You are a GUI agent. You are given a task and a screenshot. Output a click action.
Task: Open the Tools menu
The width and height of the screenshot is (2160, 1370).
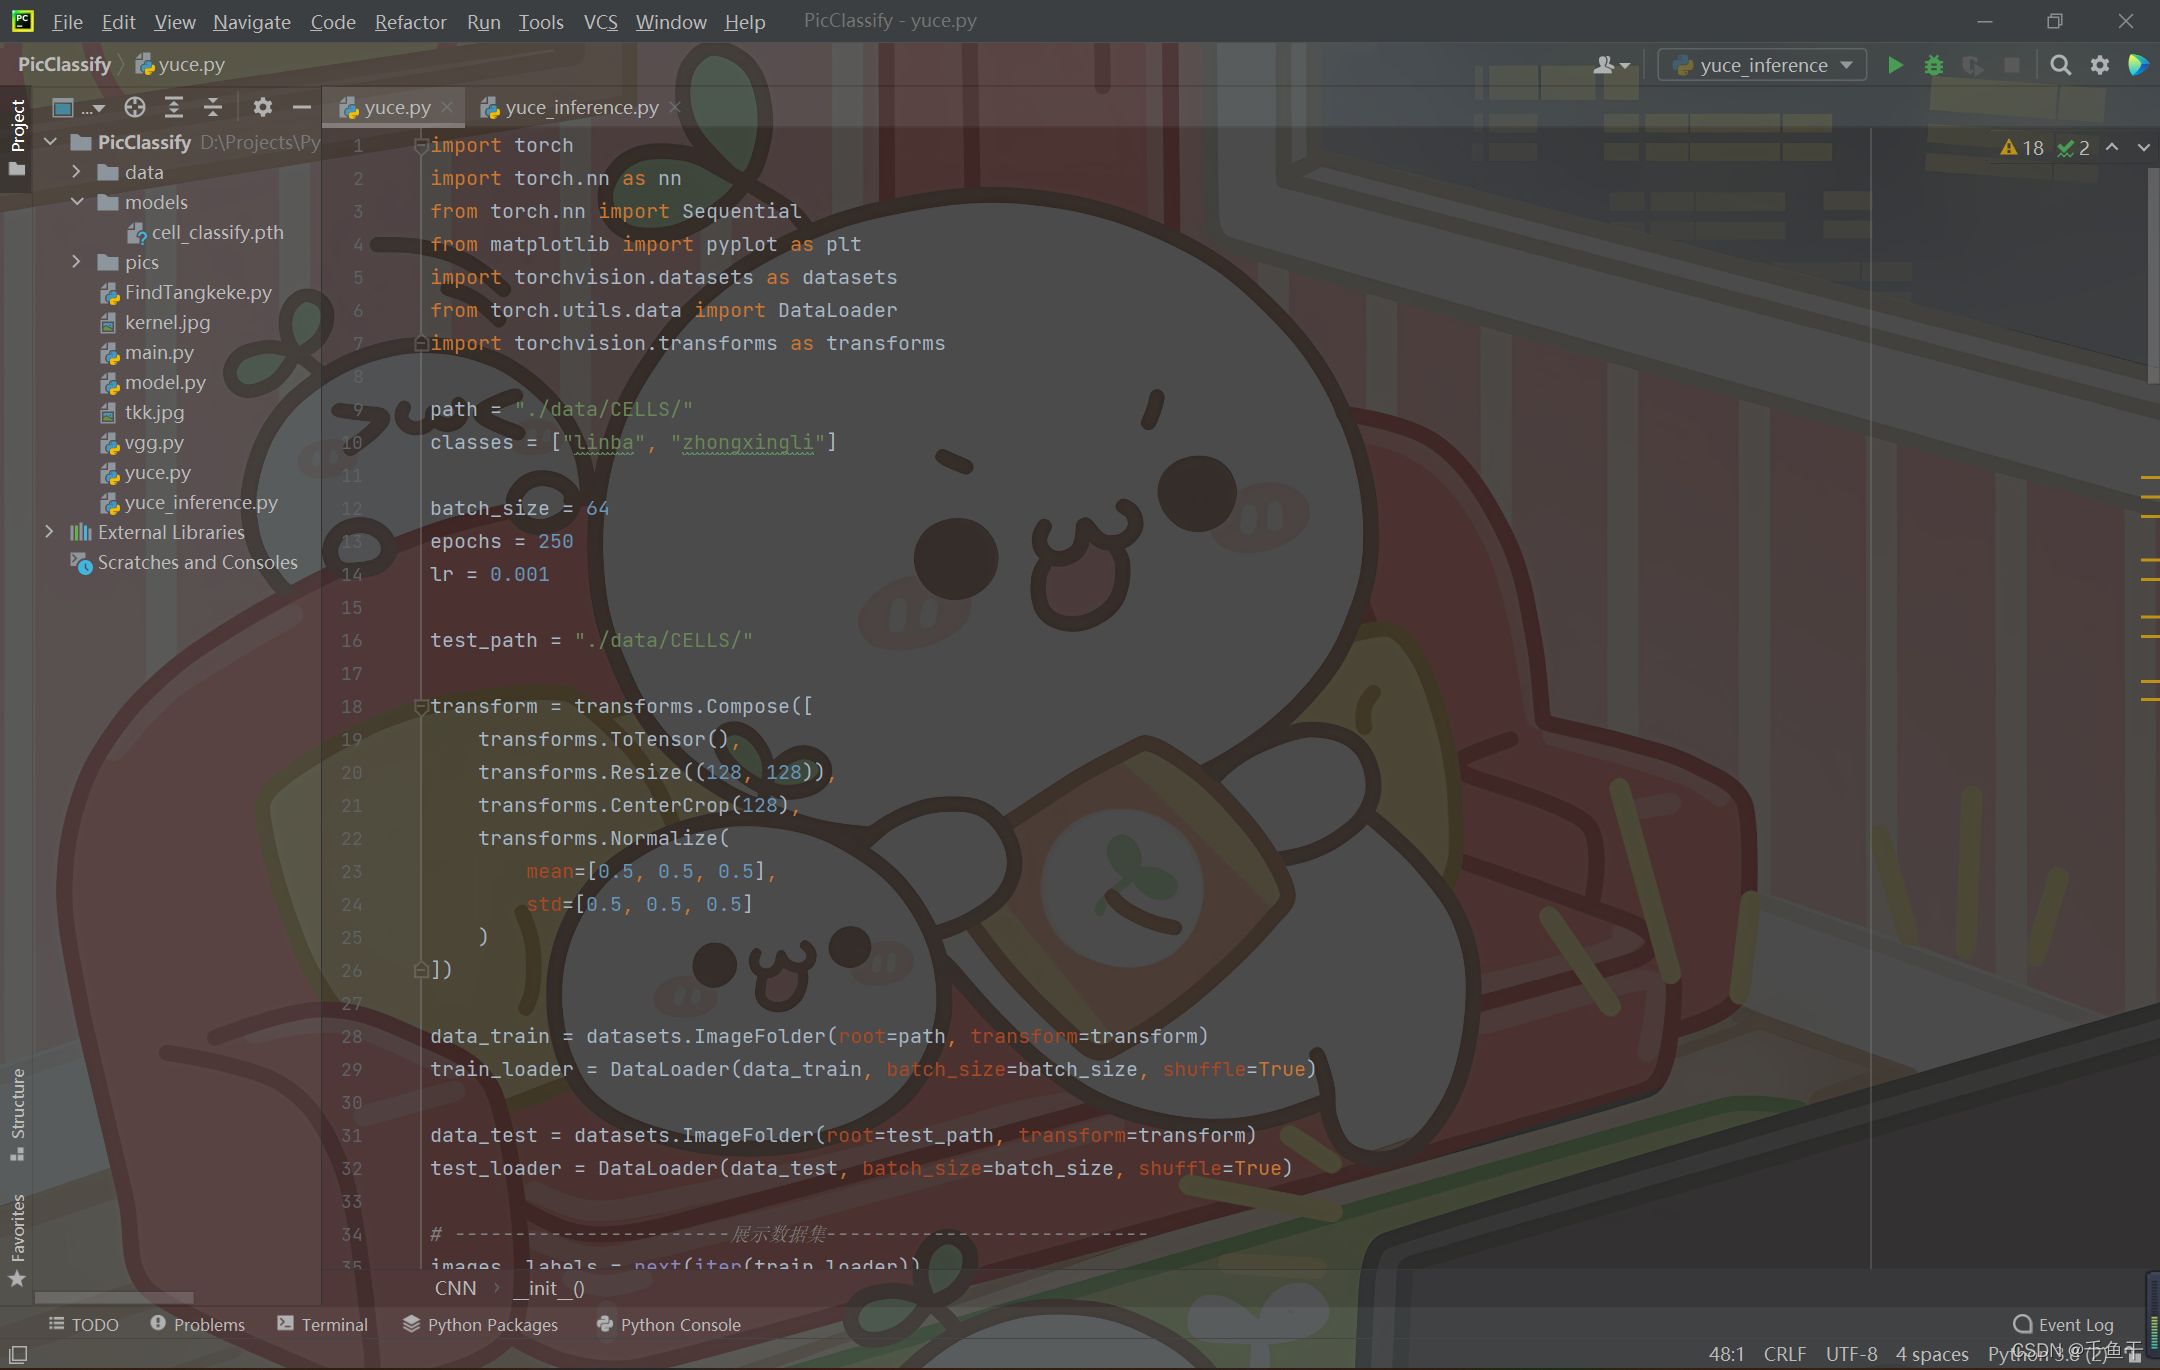tap(540, 21)
